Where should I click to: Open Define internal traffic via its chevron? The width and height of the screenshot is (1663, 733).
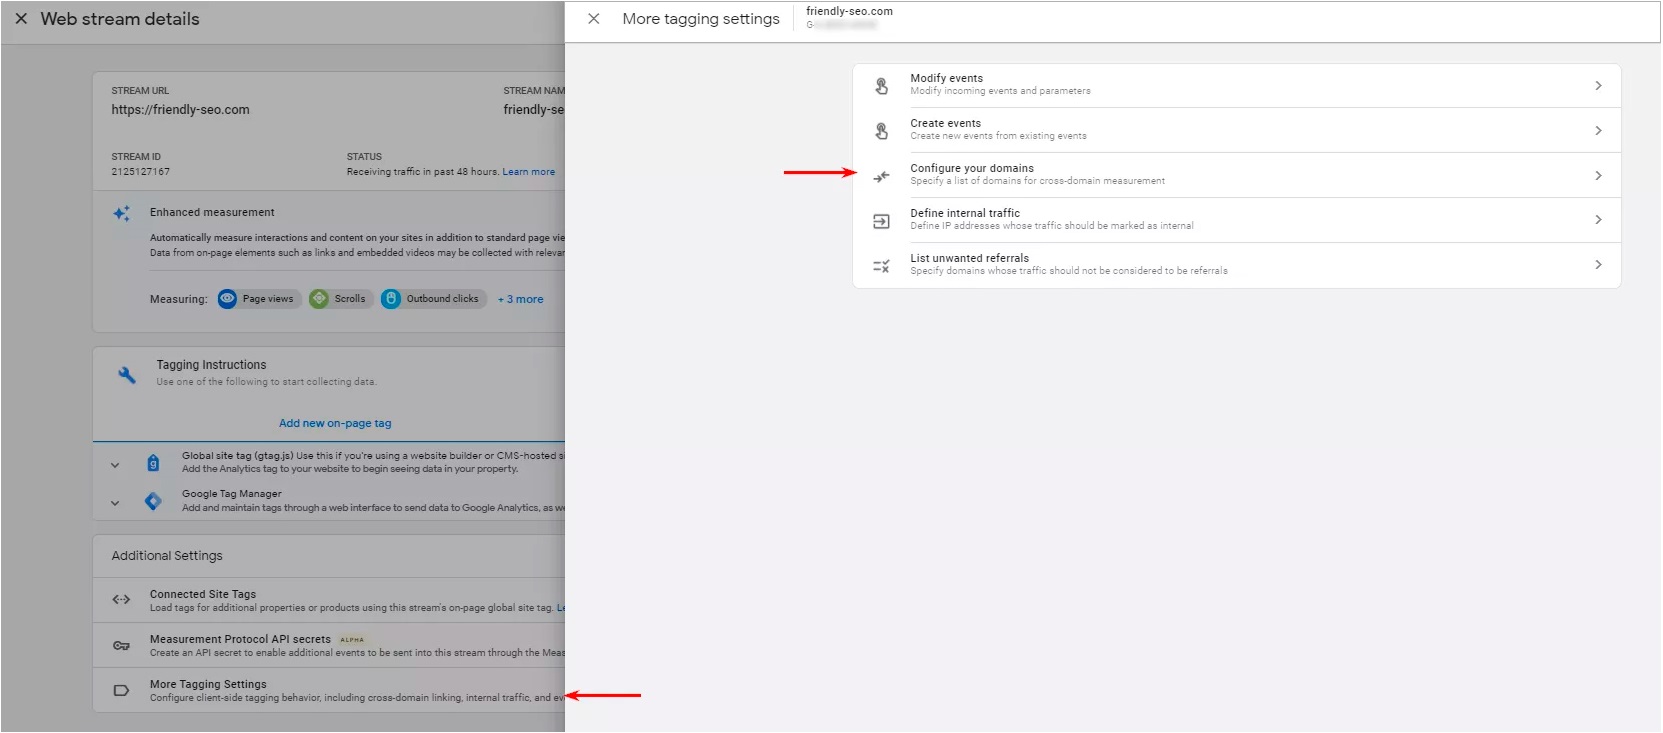coord(1598,220)
